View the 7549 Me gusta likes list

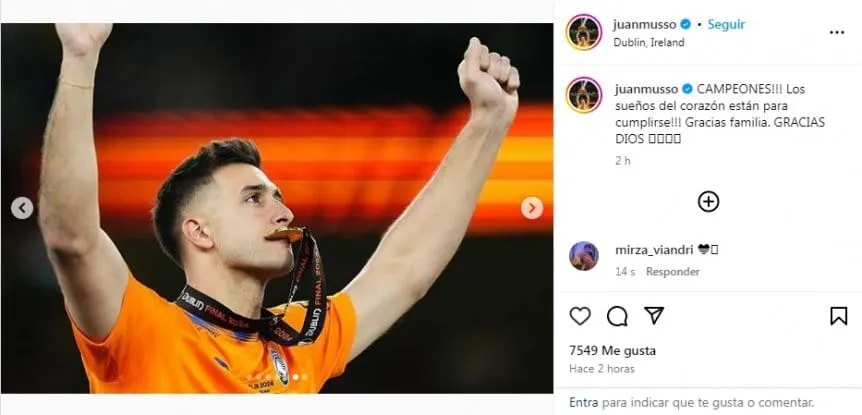(x=612, y=351)
